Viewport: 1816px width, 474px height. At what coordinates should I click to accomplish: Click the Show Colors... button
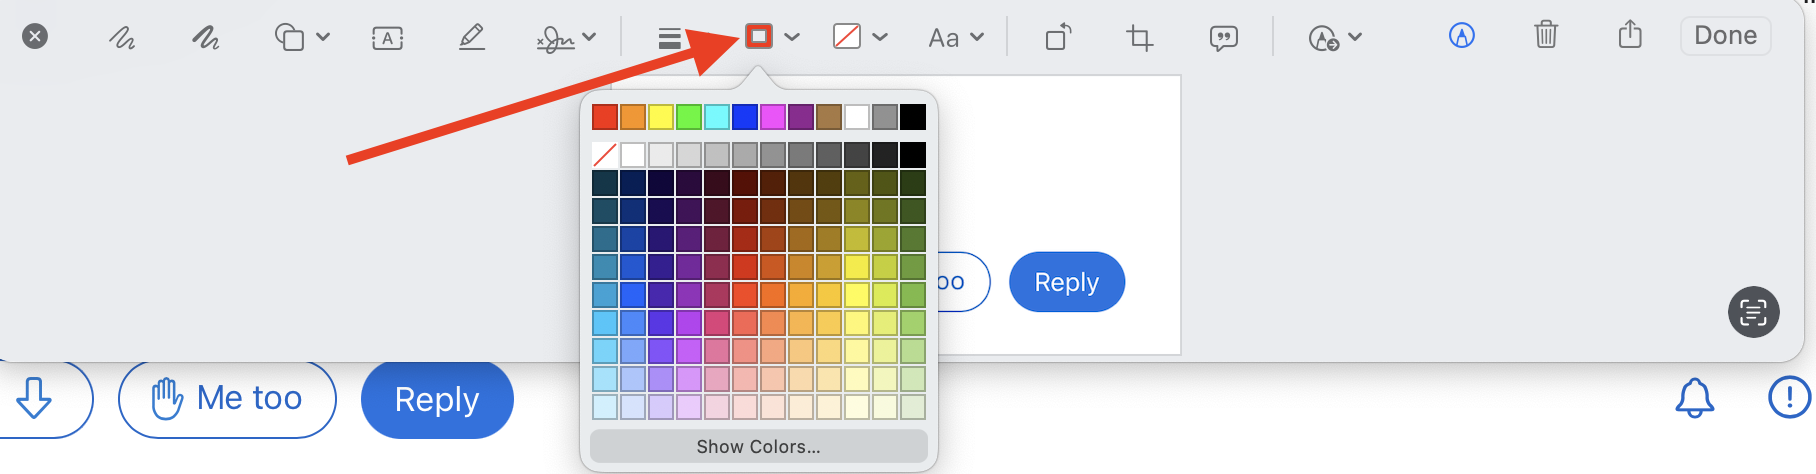coord(758,447)
